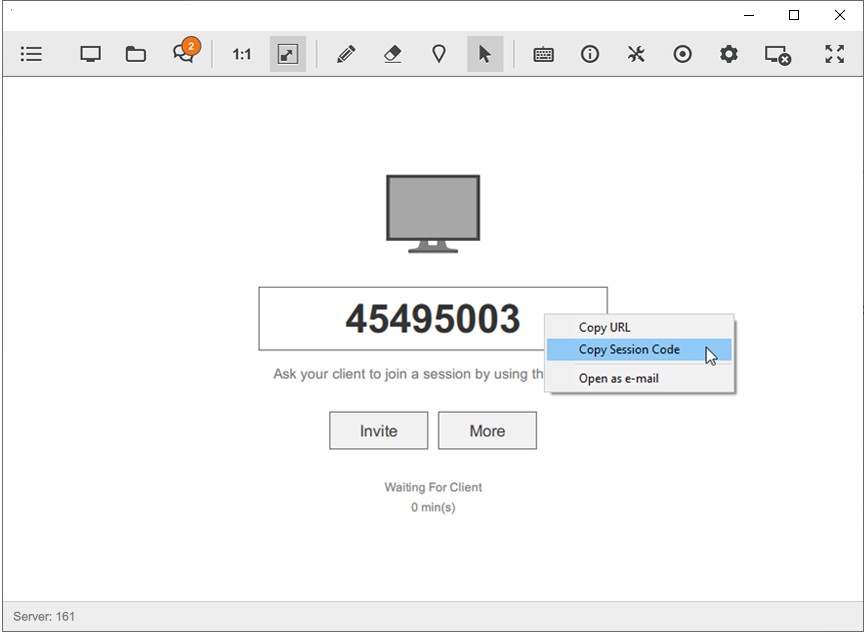
Task: Toggle the fit-to-window scaling button
Action: [288, 54]
